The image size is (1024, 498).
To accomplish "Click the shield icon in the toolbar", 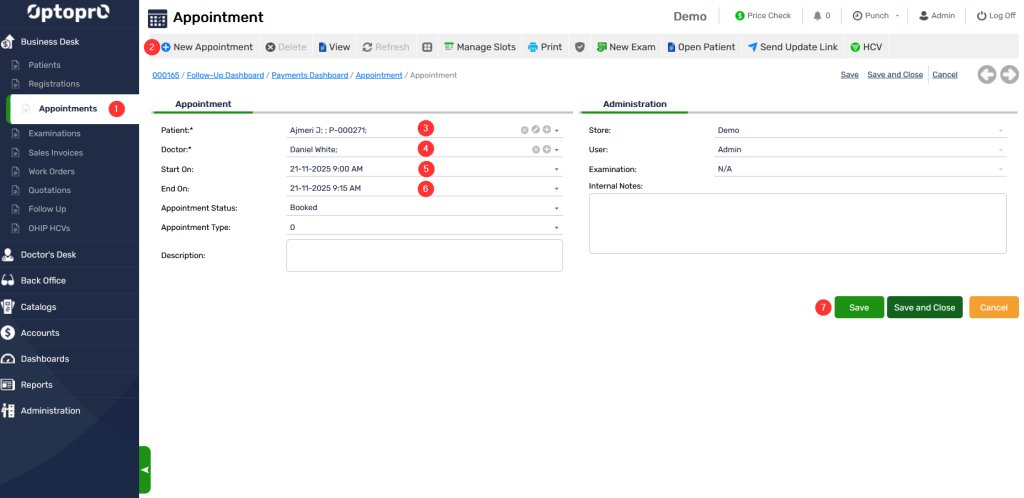I will click(x=579, y=47).
